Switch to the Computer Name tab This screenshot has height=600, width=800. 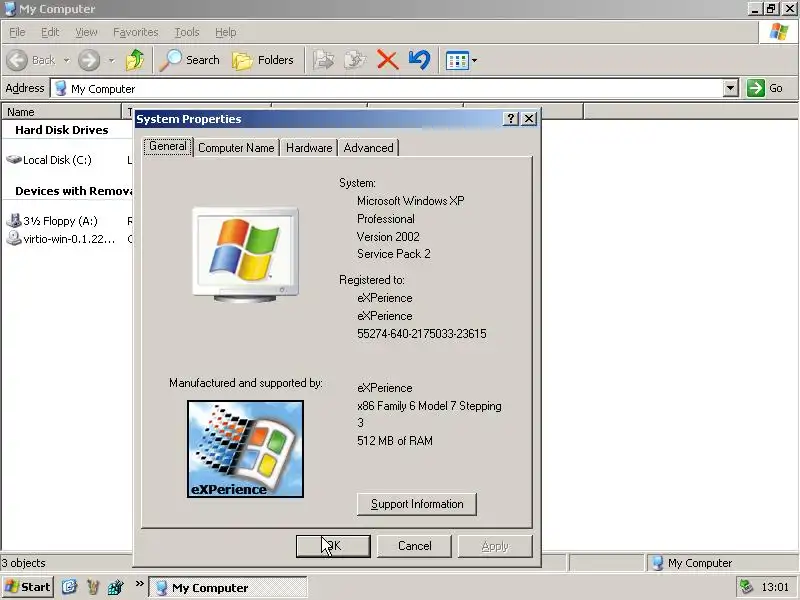tap(236, 148)
